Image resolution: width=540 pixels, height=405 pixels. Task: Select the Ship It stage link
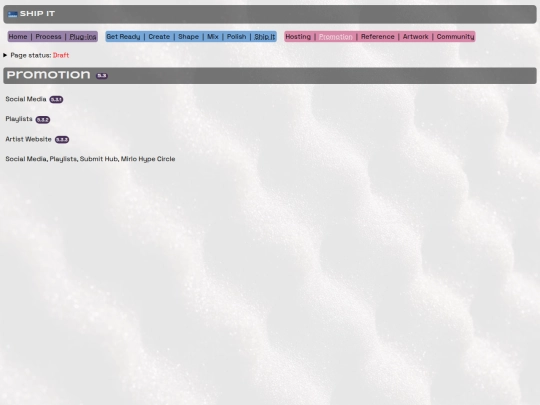(264, 37)
